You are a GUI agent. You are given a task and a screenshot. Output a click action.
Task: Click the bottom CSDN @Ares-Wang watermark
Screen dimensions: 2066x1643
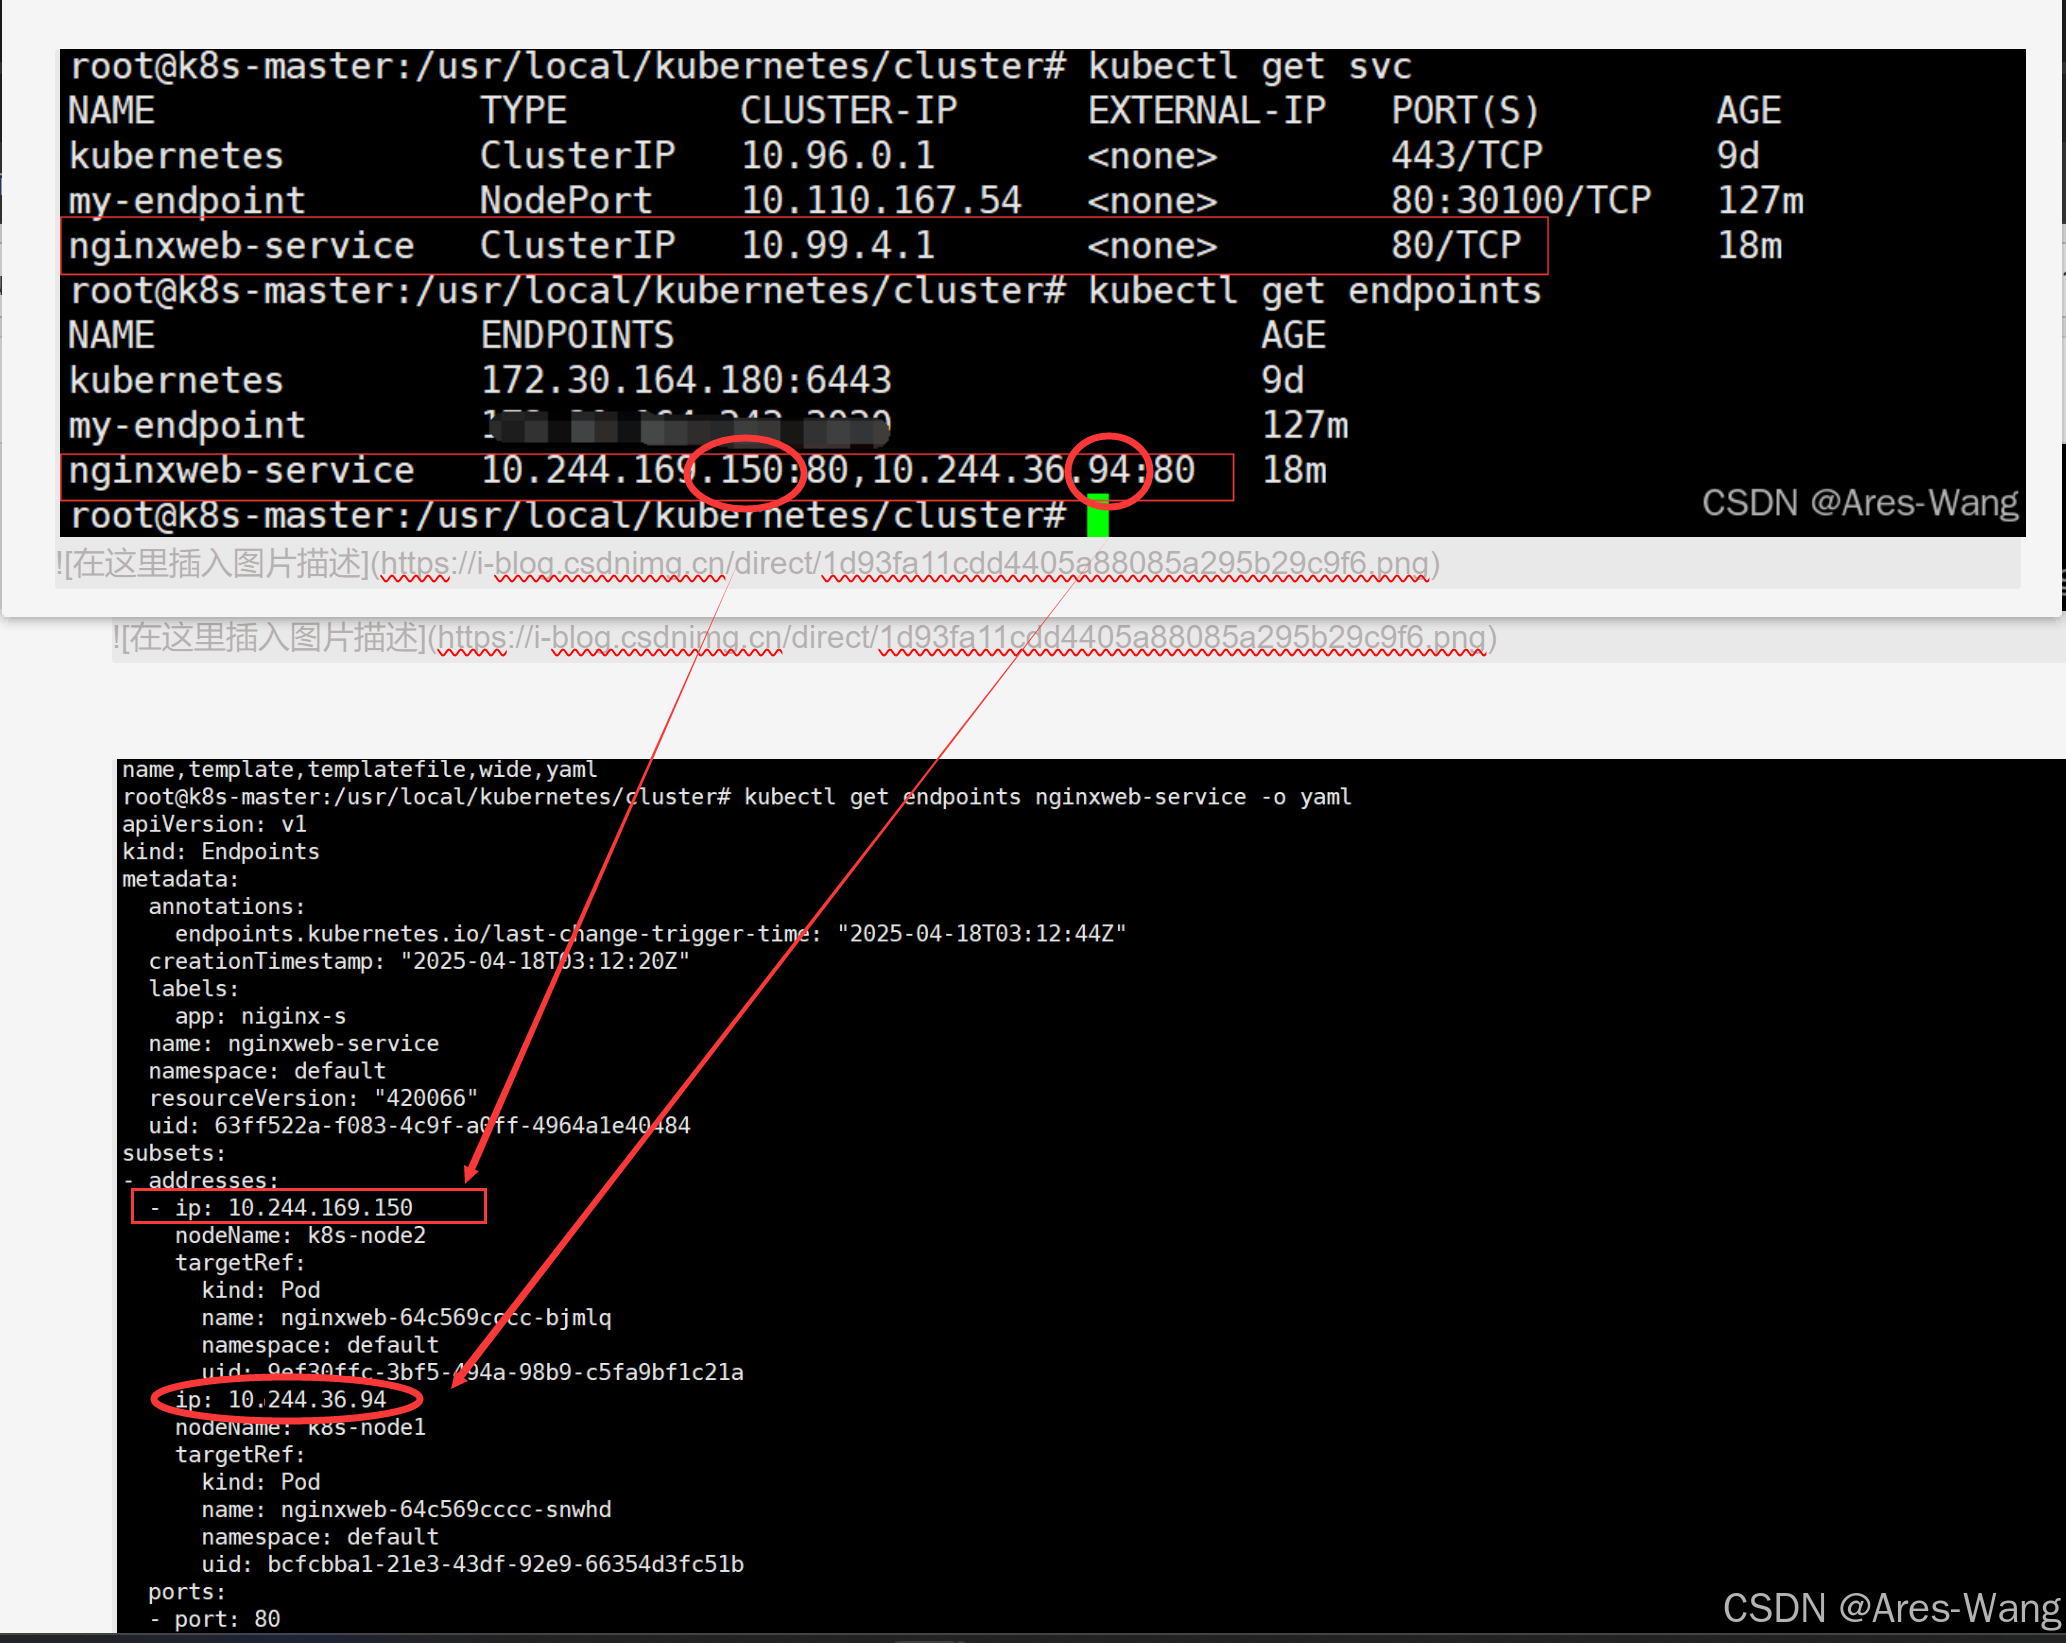coord(1890,1608)
